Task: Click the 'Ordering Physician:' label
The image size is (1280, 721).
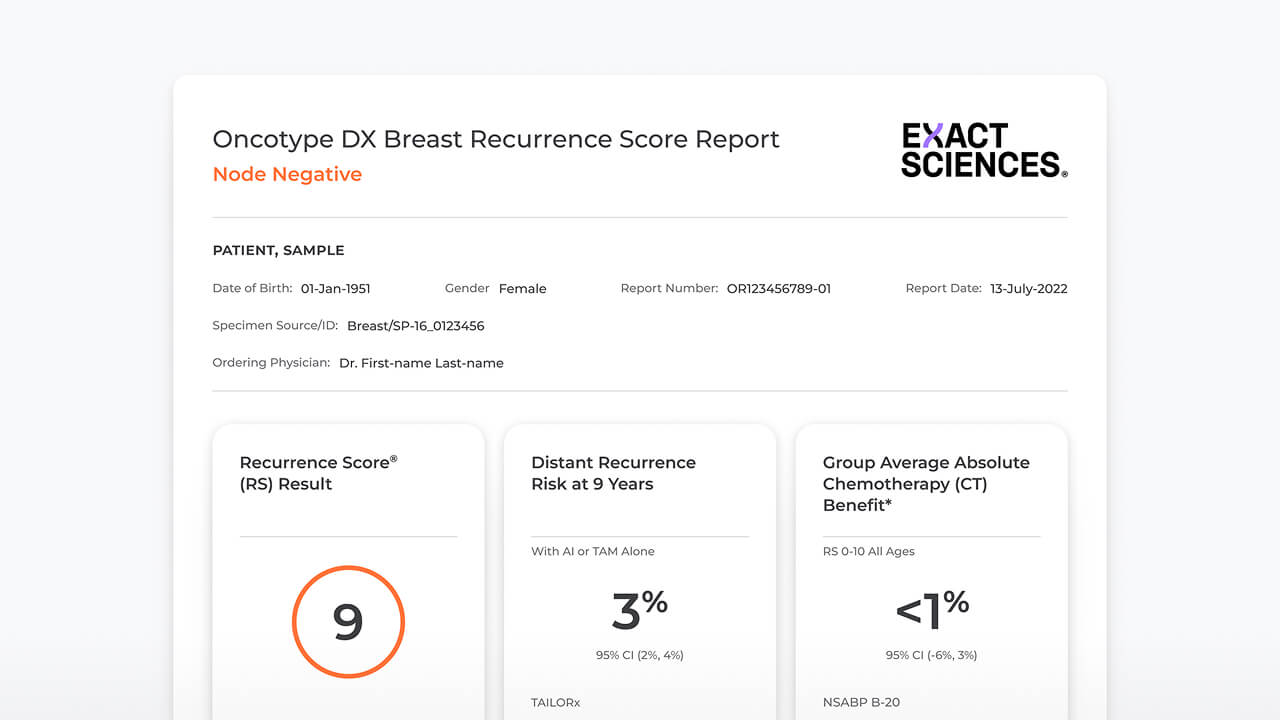Action: pyautogui.click(x=271, y=362)
